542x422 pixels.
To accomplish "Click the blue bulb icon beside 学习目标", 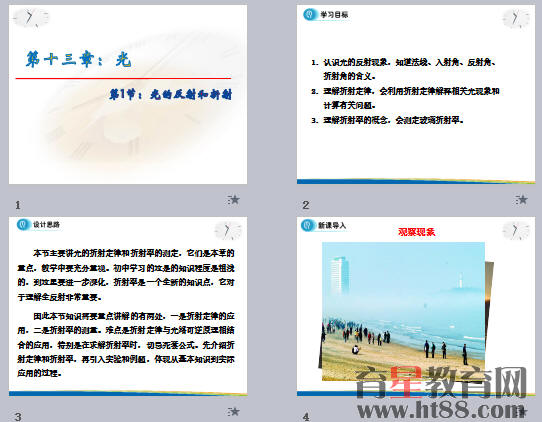I will (x=309, y=15).
